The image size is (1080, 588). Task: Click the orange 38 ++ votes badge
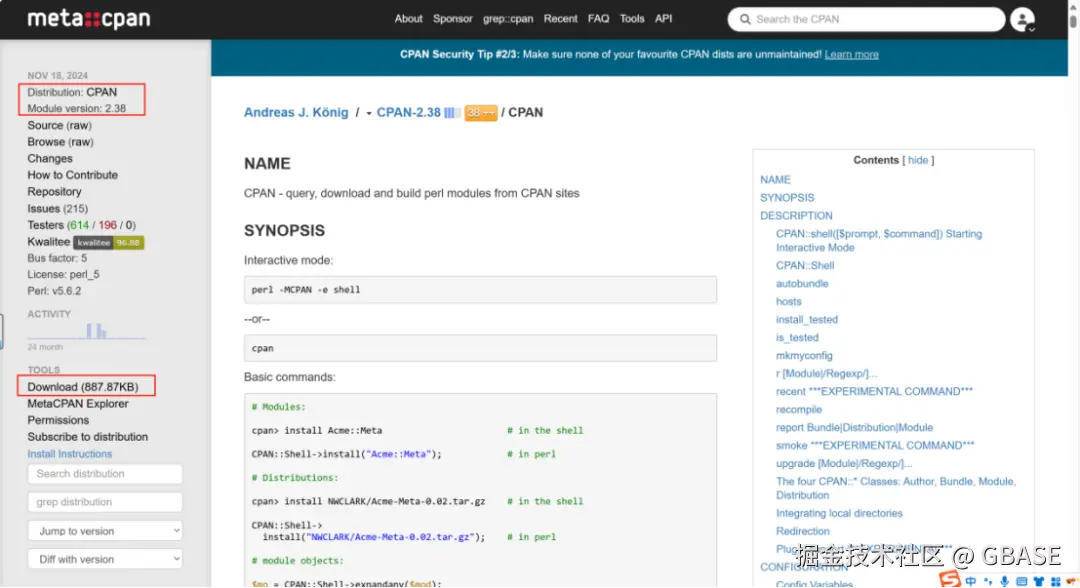[481, 113]
